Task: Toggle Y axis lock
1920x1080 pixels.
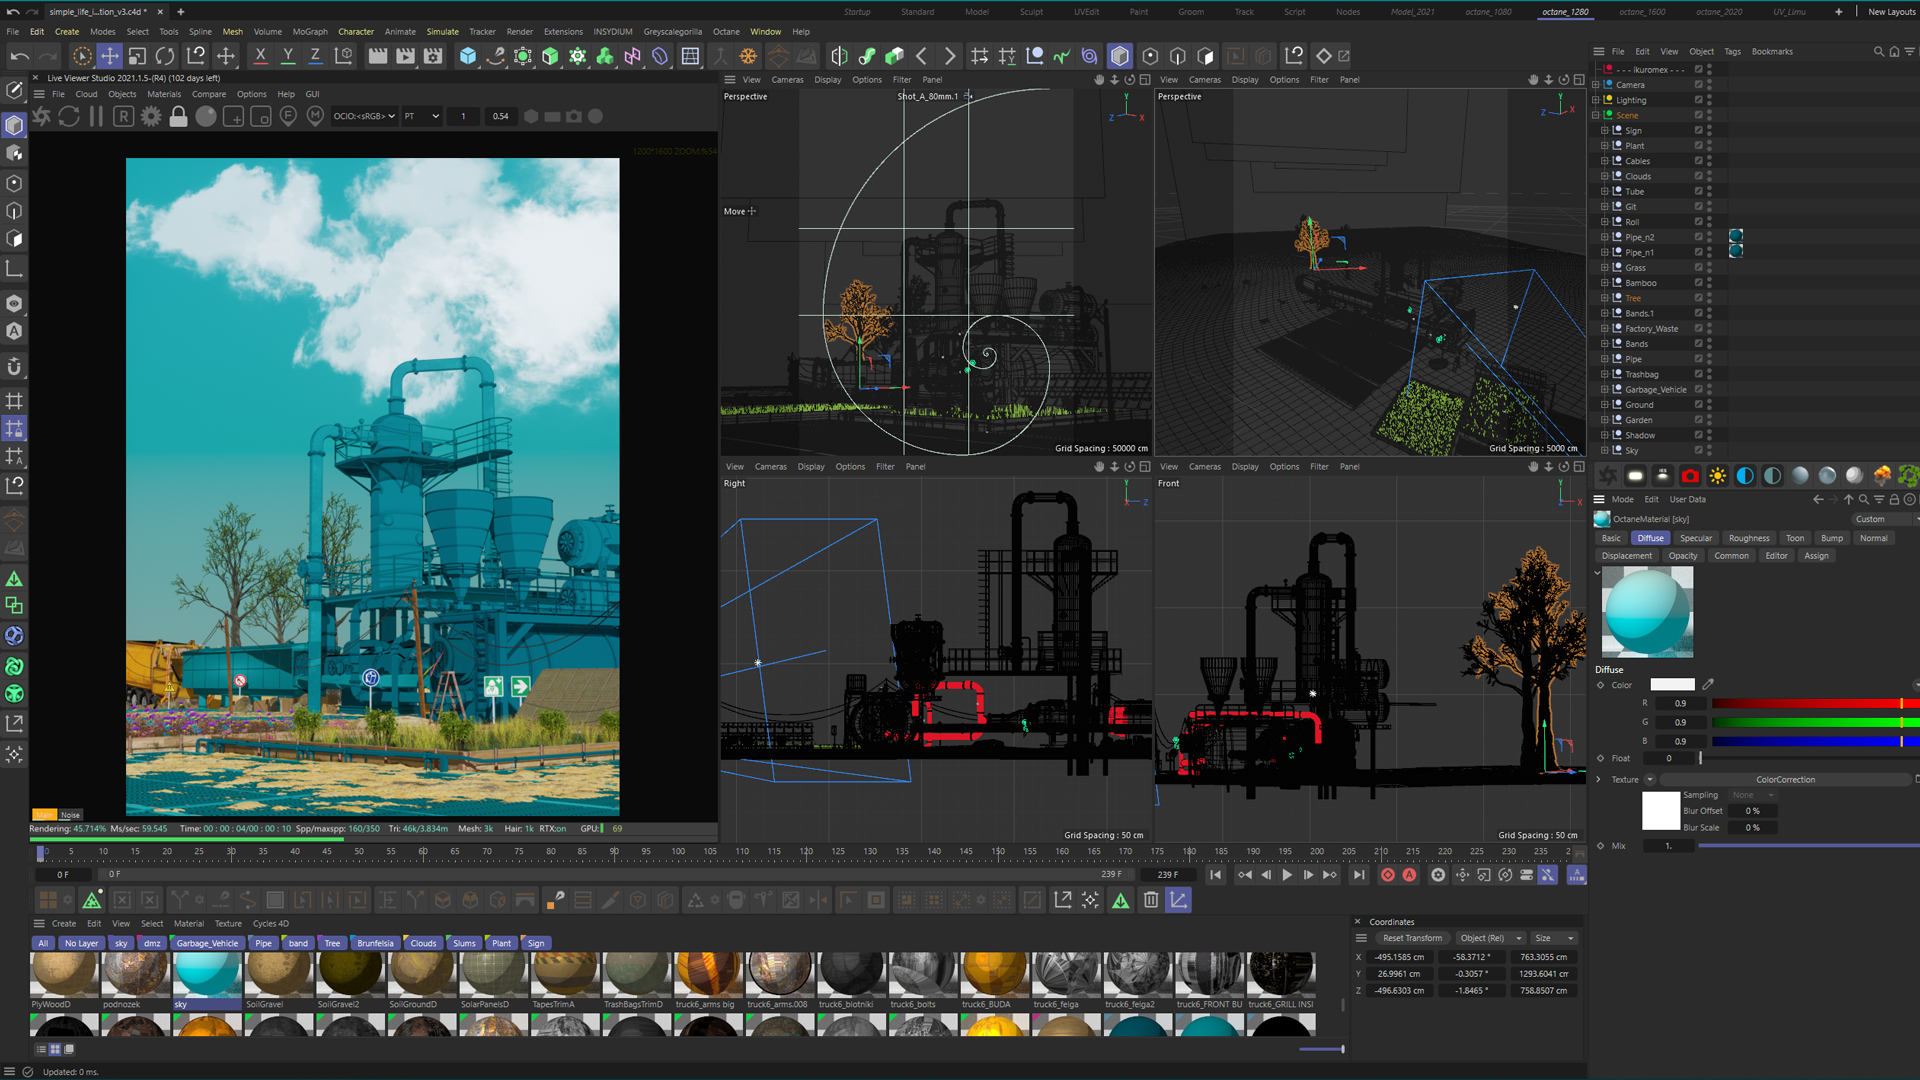Action: point(288,56)
